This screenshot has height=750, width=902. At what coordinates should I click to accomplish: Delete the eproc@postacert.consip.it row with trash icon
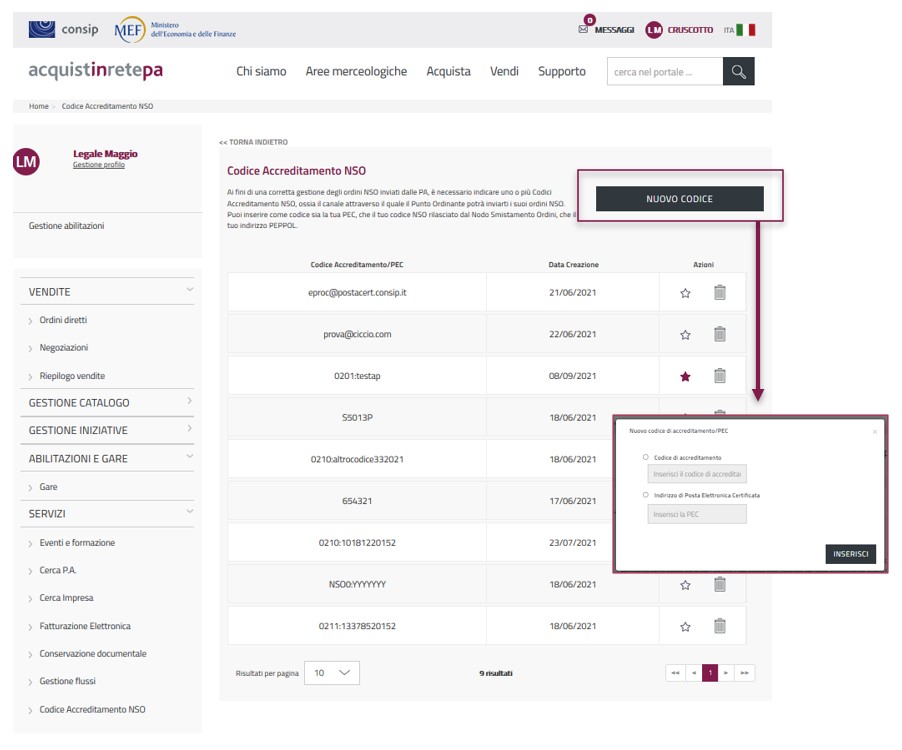[x=719, y=293]
